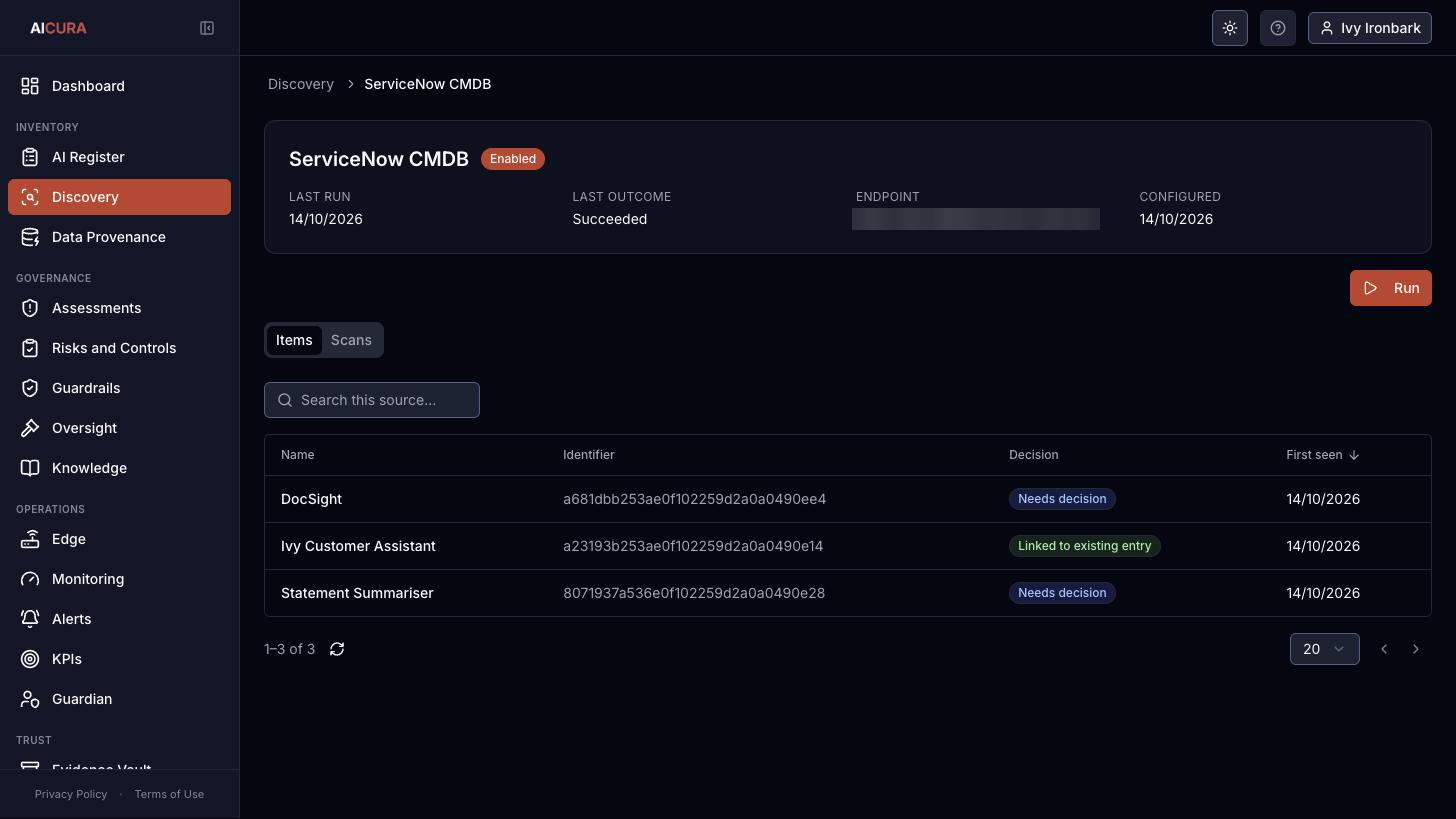The image size is (1456, 819).
Task: Open the Ivy Customer Assistant row
Action: [848, 546]
